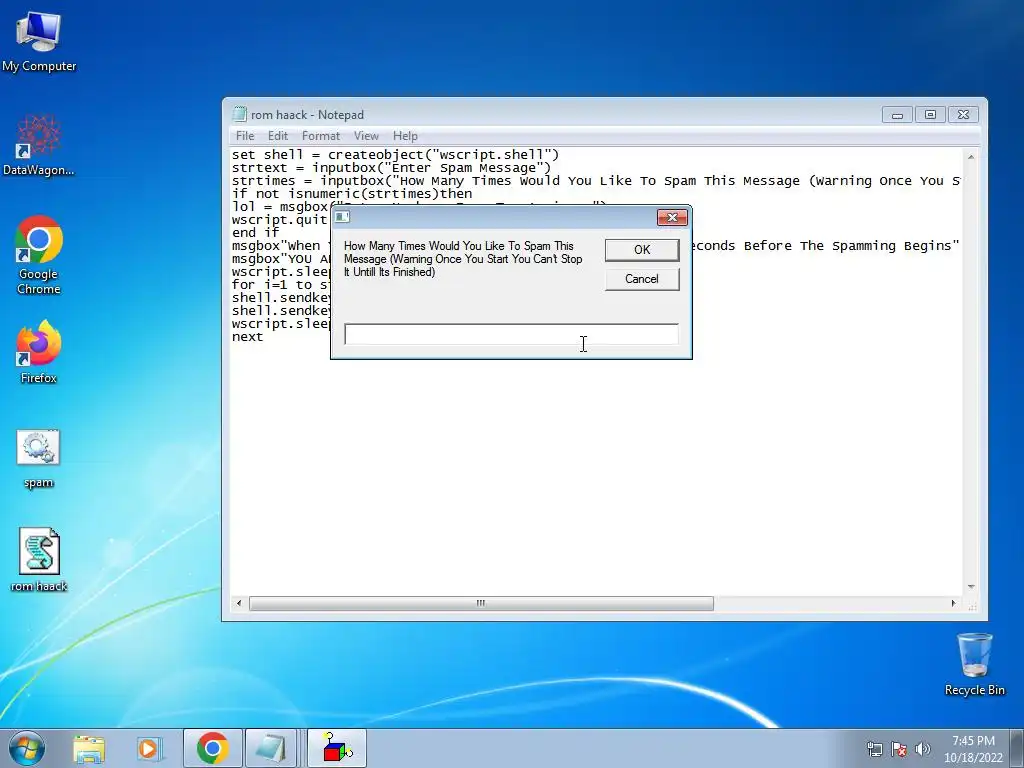
Task: Switch to Notepad taskbar button
Action: tap(270, 748)
